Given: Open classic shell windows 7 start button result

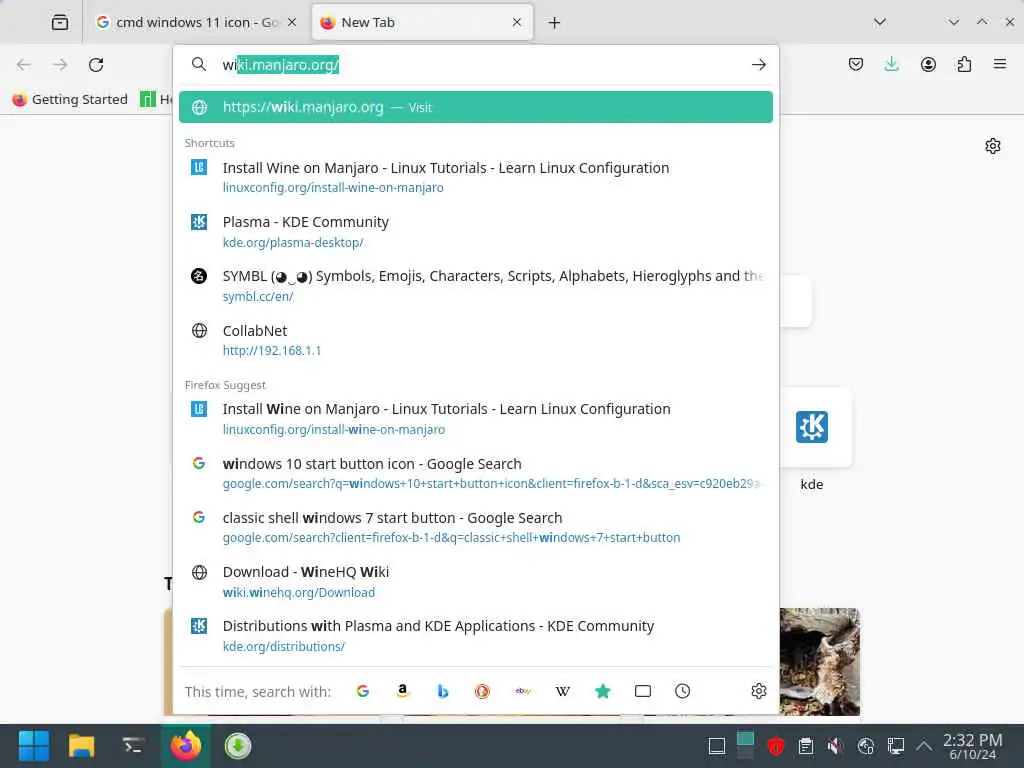Looking at the screenshot, I should [x=475, y=527].
